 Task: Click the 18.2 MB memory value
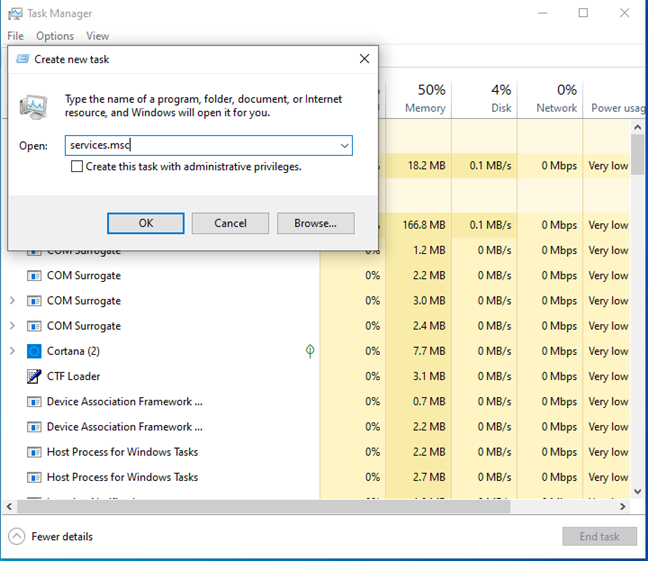(426, 166)
